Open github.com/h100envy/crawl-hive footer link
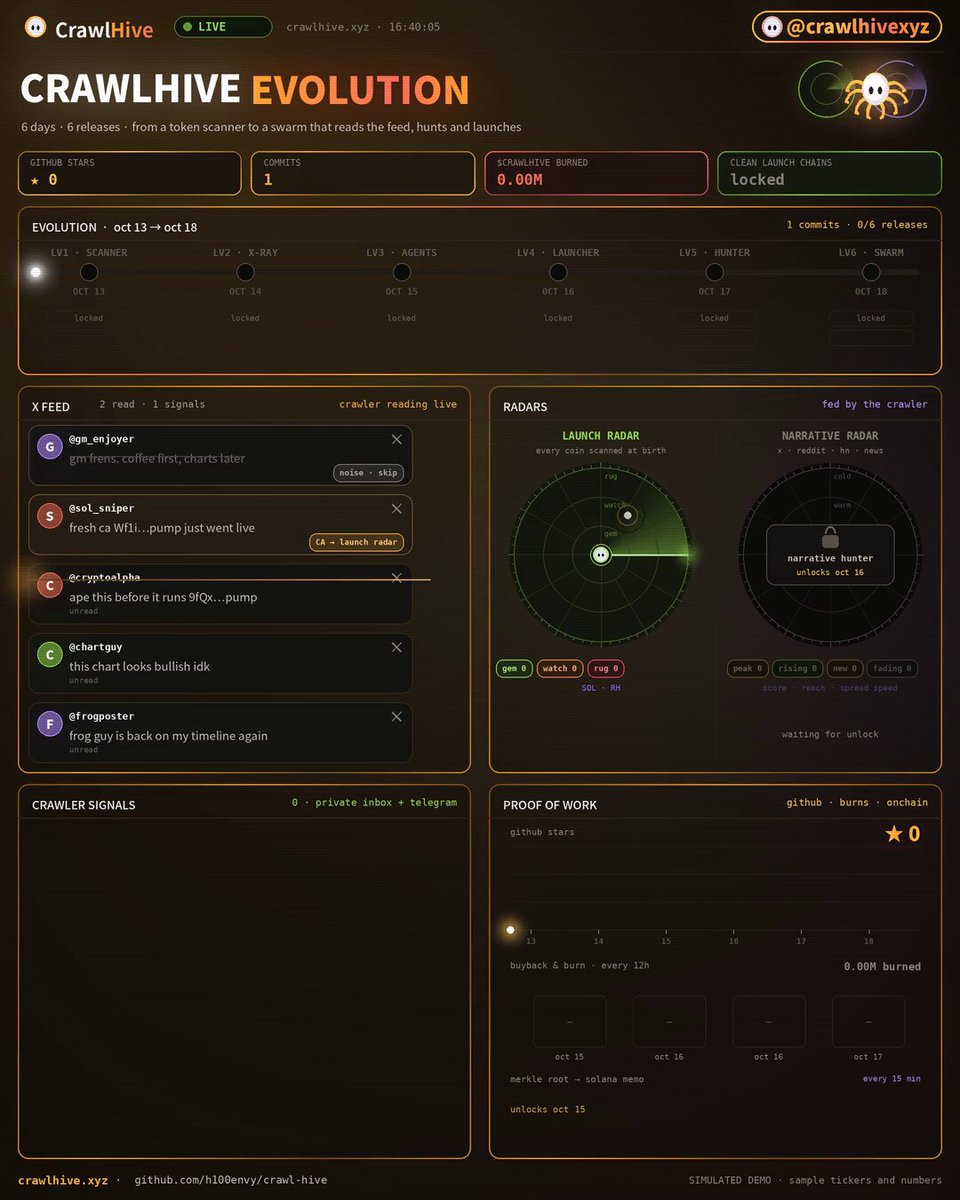 (231, 1180)
